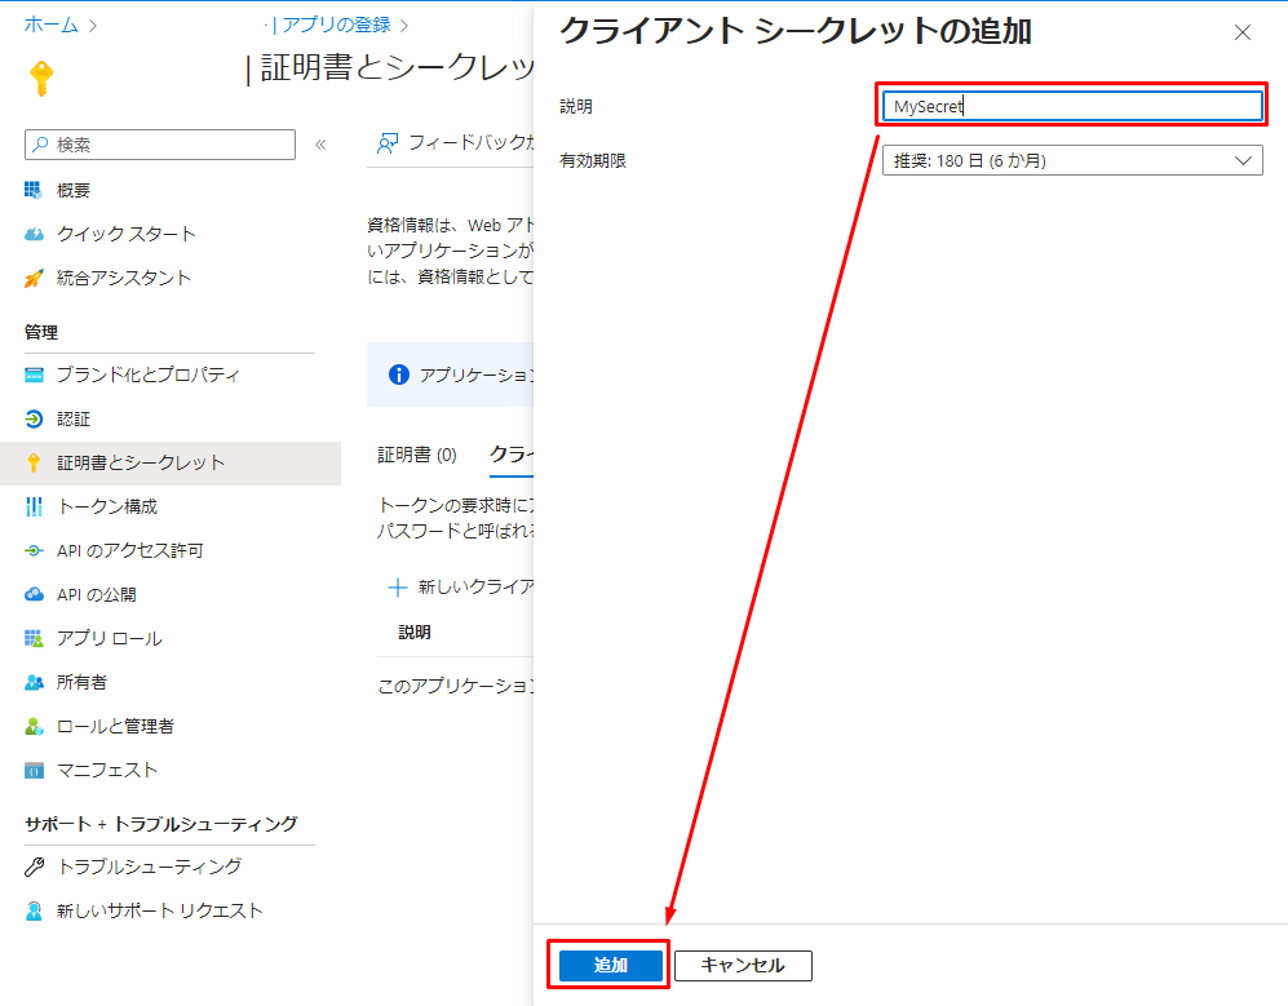Go to API のアクセス許可
Screen dimensions: 1288x1006
130,551
